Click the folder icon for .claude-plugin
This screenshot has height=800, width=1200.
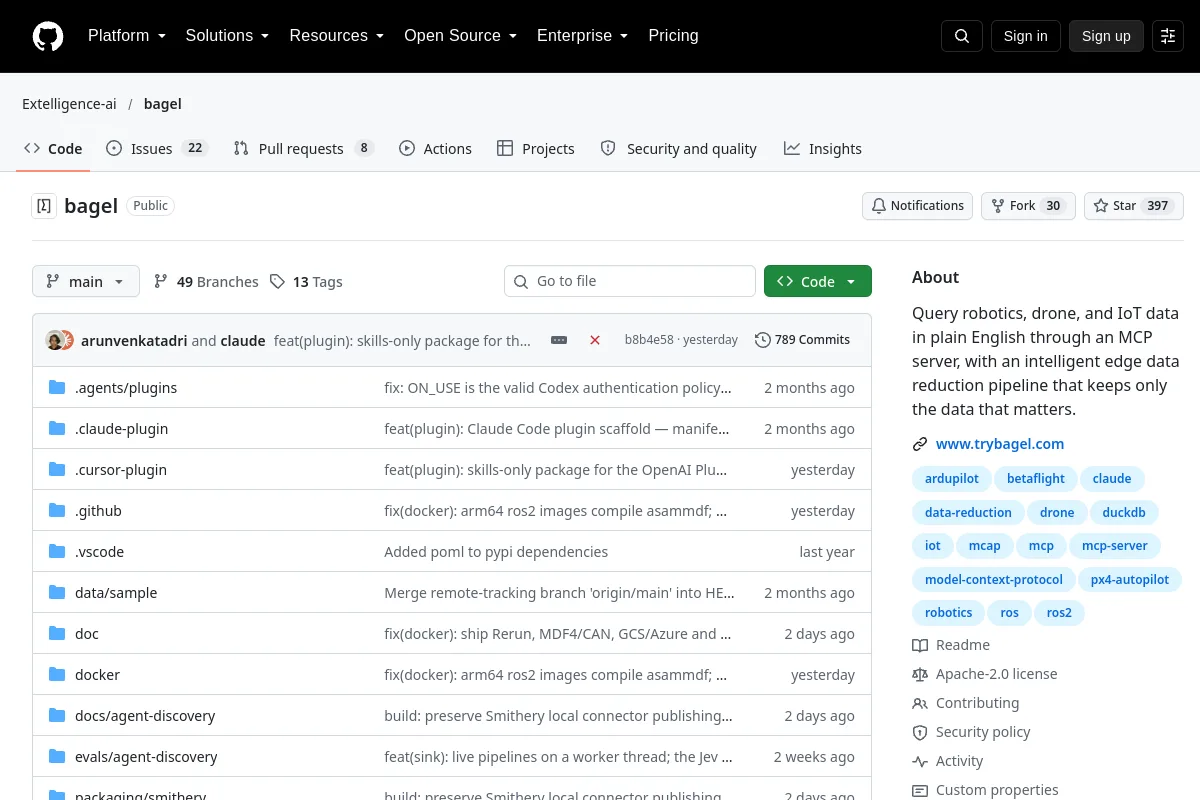point(57,429)
